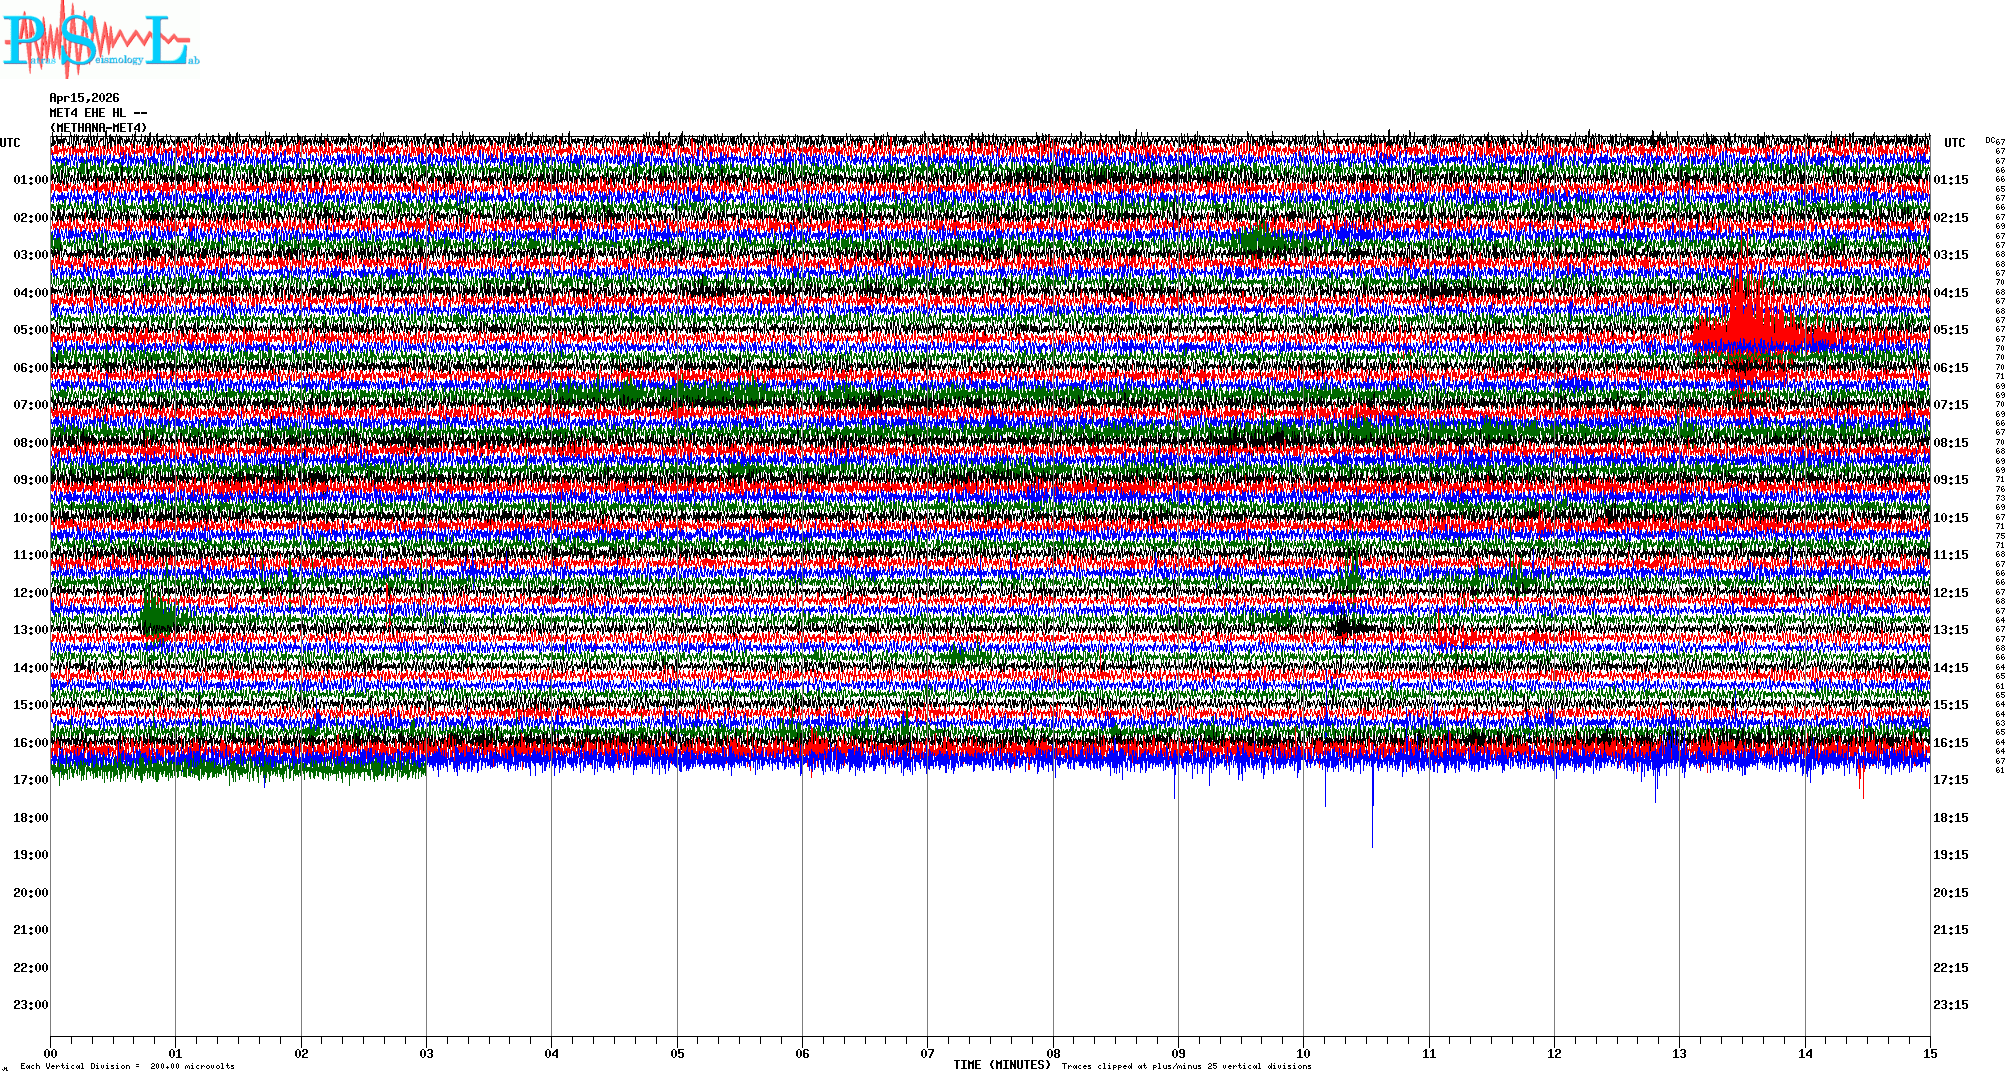Click the green event burst near 12:45 trace

point(157,615)
